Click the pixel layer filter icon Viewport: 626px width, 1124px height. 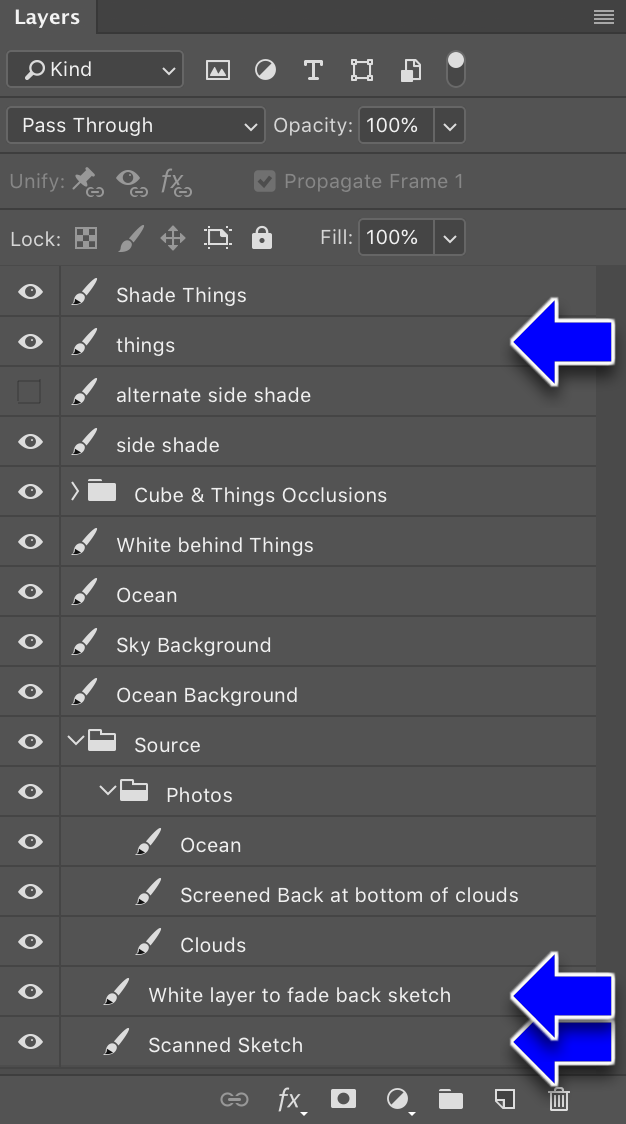[x=218, y=70]
